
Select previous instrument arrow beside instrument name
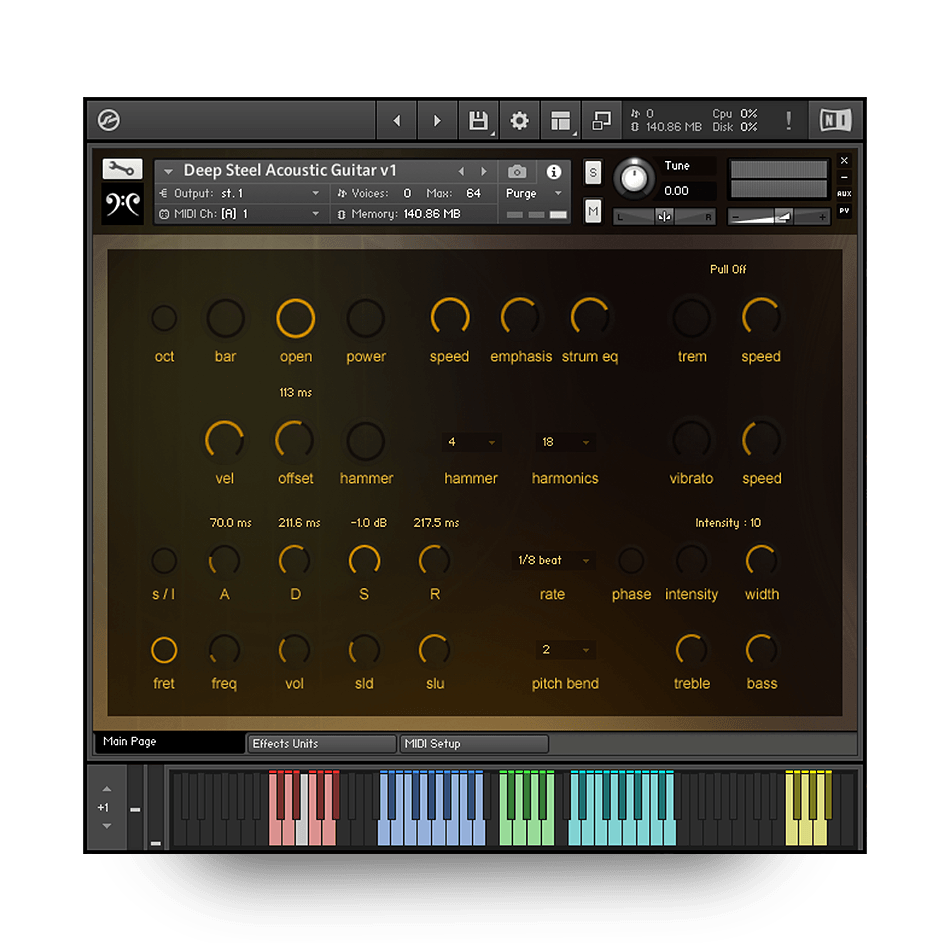point(462,171)
